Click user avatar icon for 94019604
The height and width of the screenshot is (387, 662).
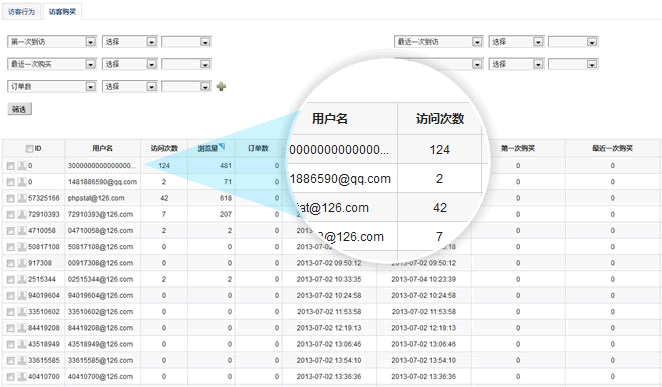(x=22, y=295)
